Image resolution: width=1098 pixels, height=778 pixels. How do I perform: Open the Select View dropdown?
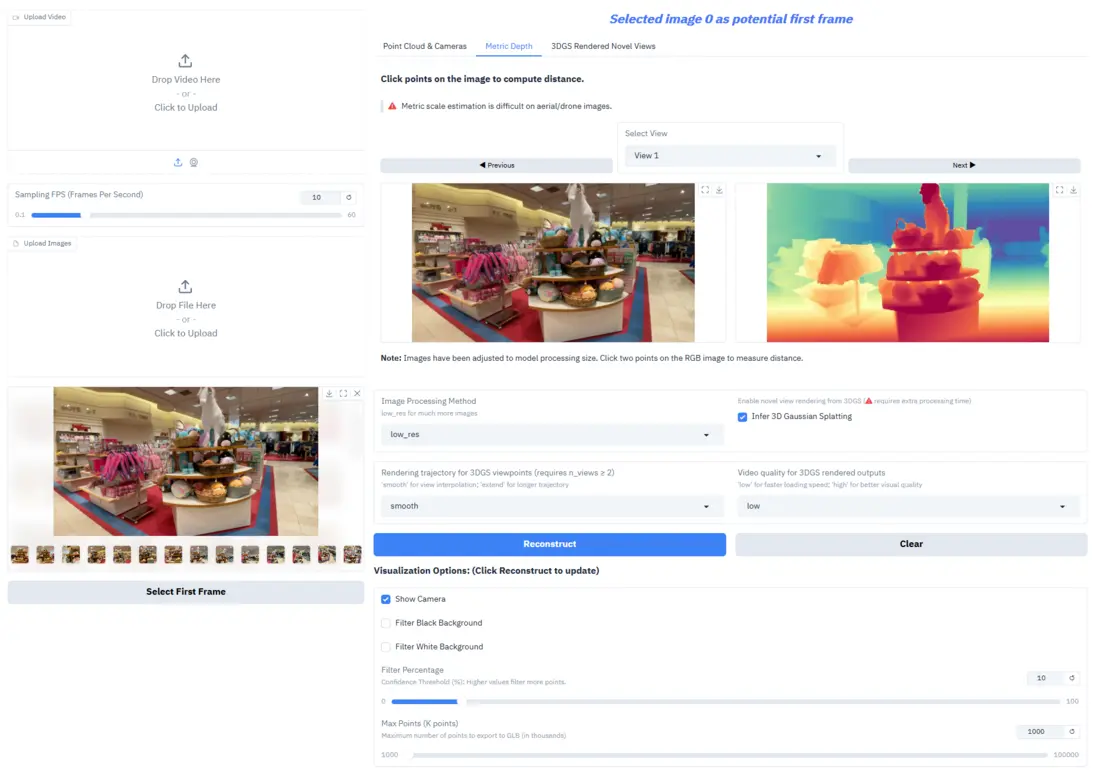(730, 155)
